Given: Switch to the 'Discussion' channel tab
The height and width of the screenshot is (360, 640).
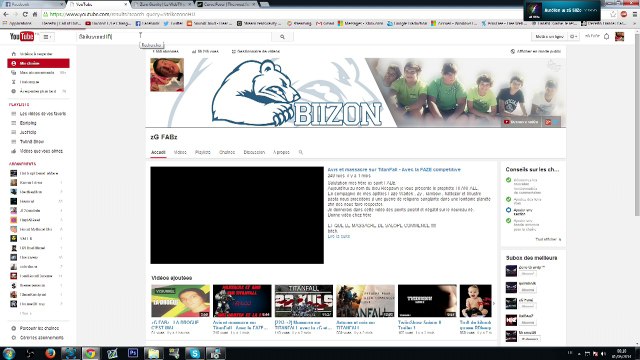Looking at the screenshot, I should point(254,152).
